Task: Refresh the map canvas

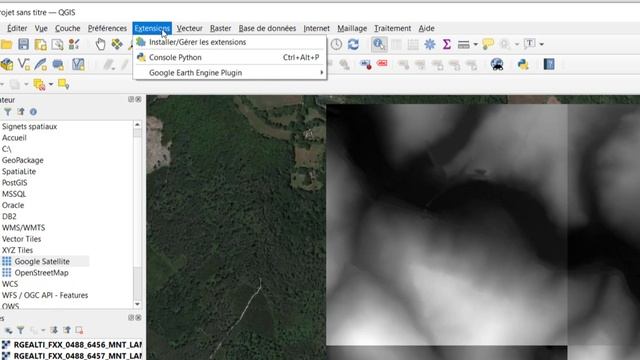Action: coord(353,44)
